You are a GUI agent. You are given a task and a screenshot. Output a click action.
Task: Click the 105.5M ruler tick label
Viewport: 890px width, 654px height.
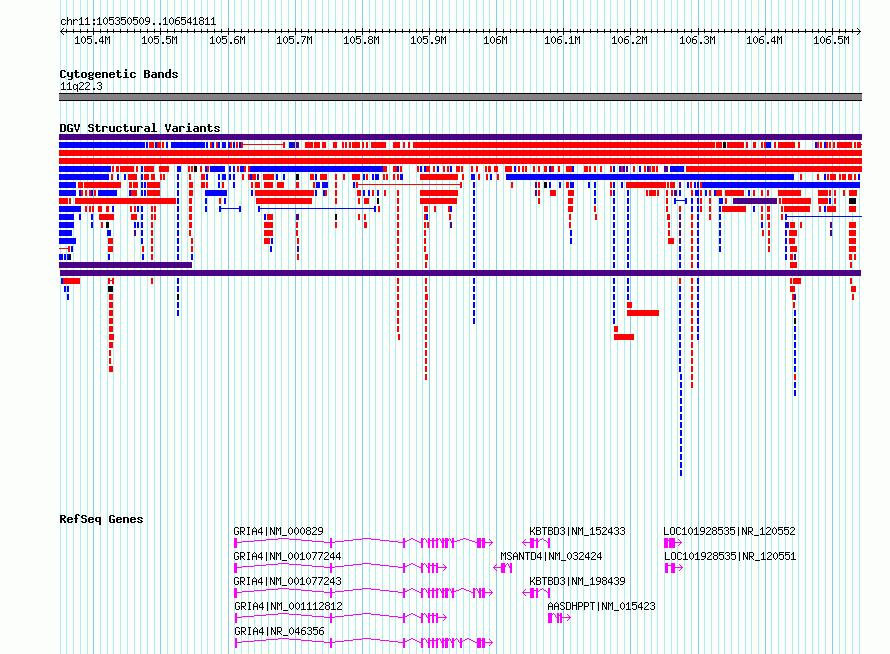click(x=159, y=40)
